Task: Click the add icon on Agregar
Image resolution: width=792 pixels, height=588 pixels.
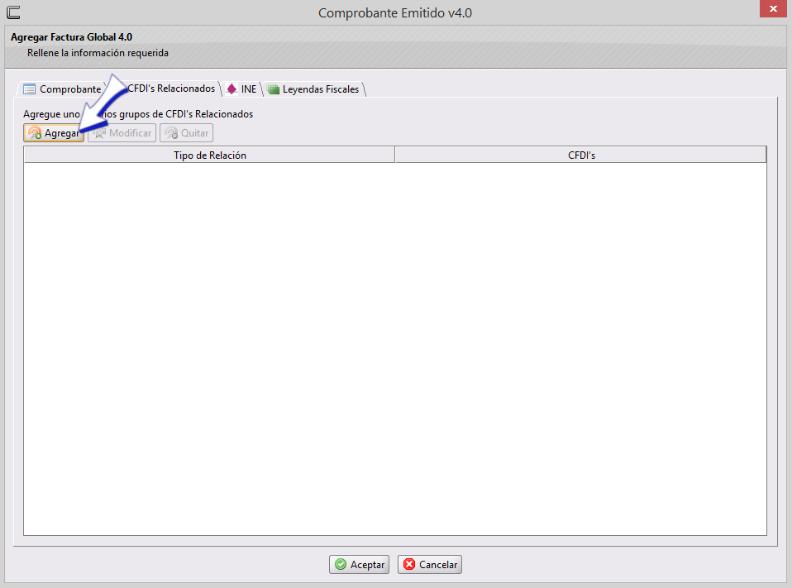Action: pyautogui.click(x=35, y=133)
